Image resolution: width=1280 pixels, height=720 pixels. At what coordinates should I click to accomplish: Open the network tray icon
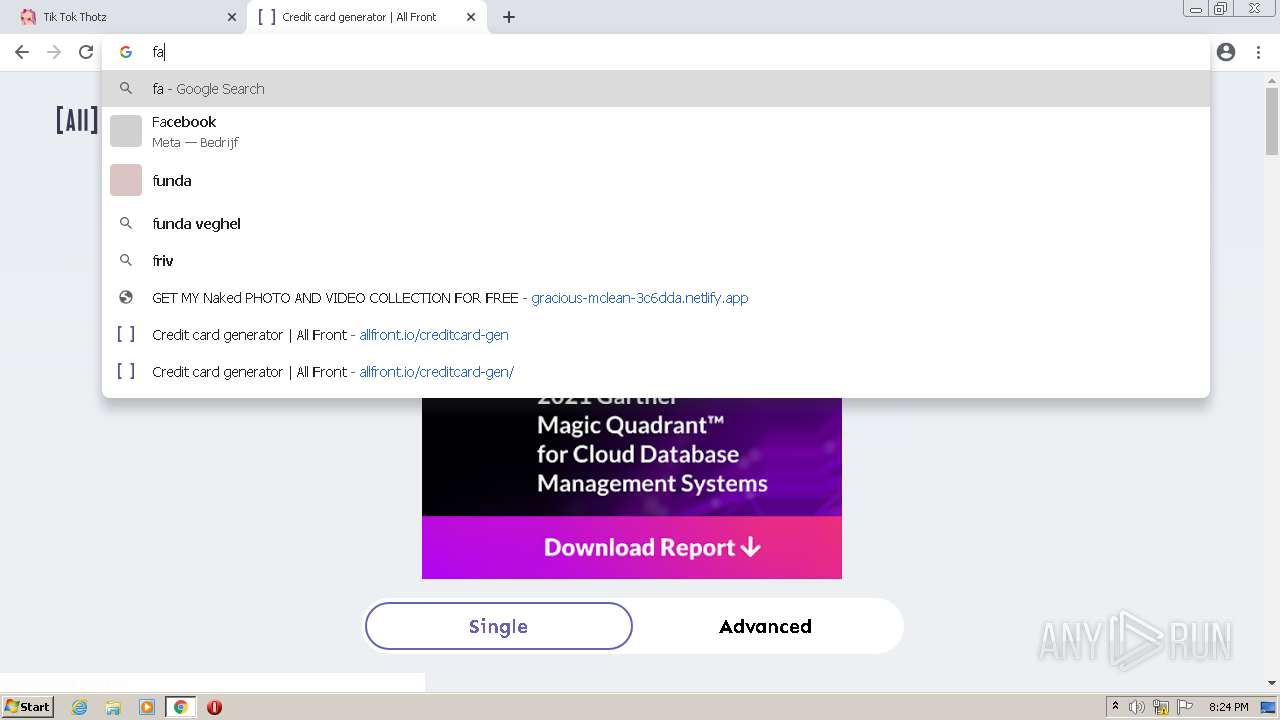(x=1161, y=707)
